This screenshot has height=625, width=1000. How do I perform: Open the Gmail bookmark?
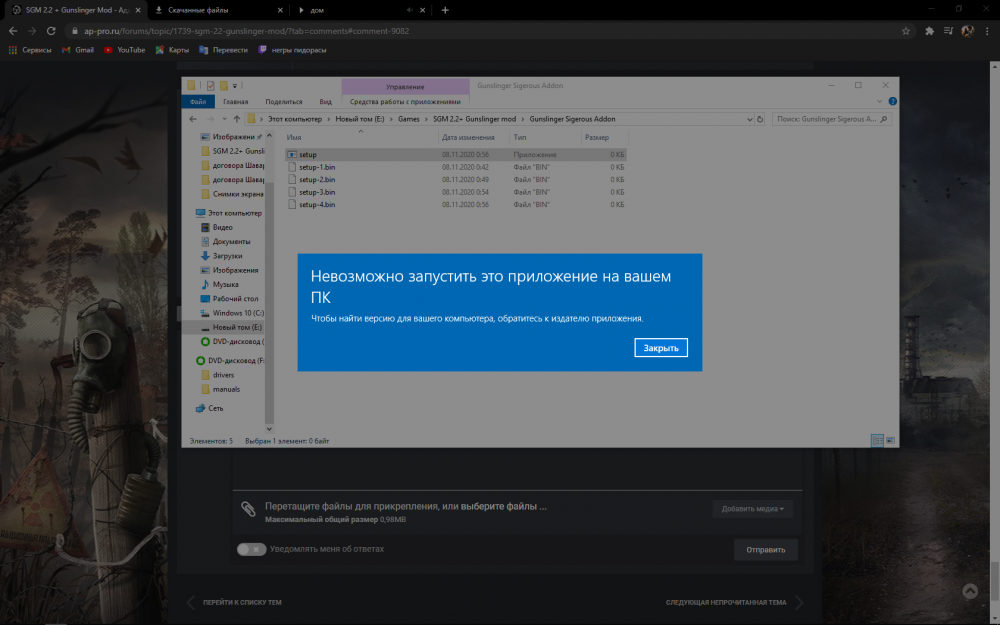click(x=78, y=49)
